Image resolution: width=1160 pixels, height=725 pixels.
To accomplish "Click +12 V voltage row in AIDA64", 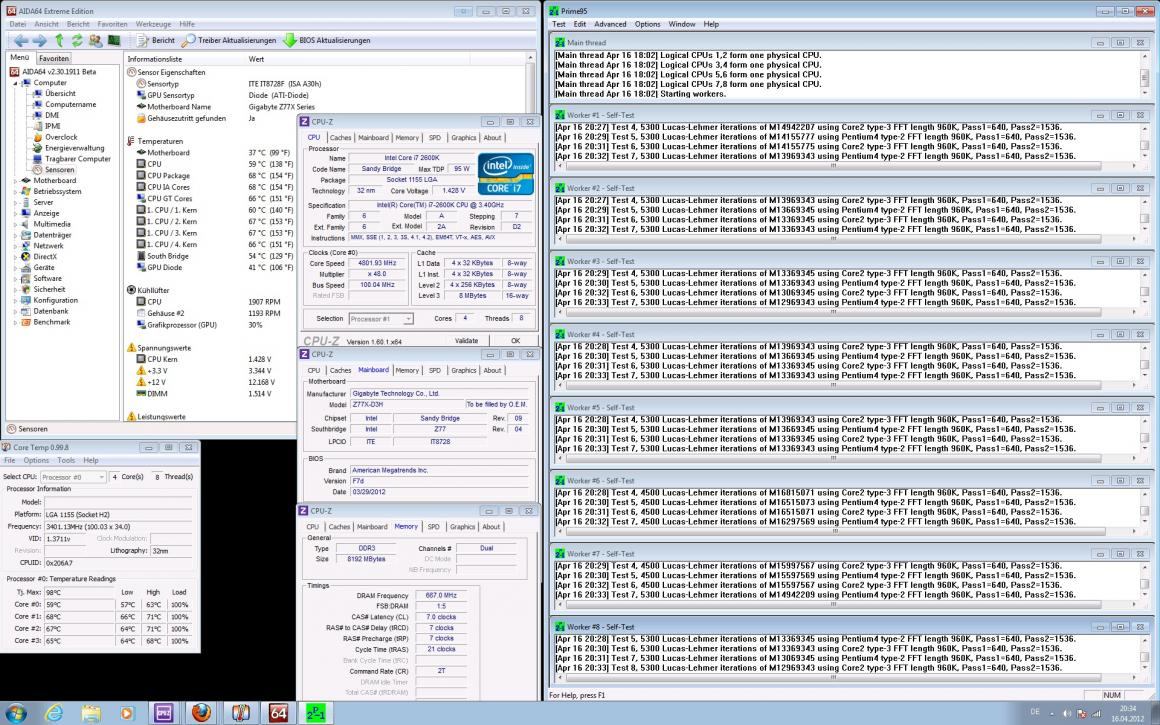I will tap(209, 382).
